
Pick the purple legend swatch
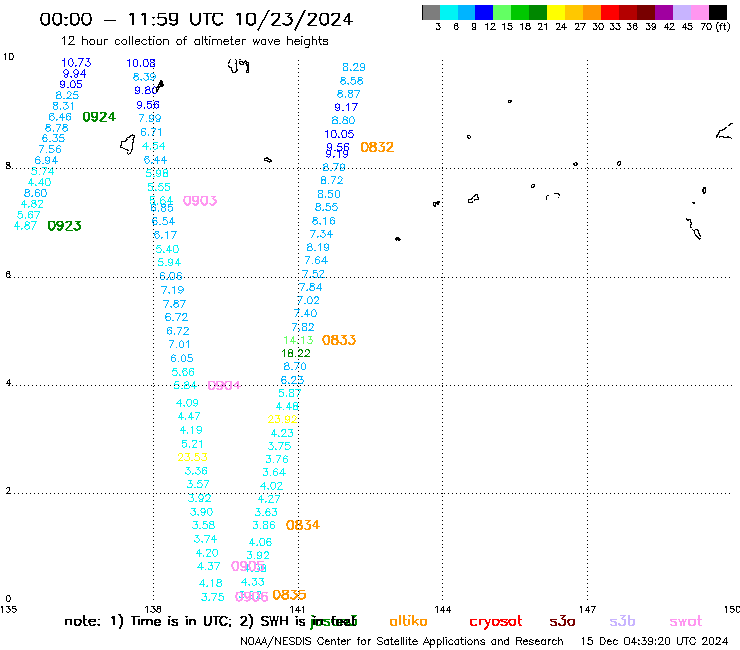[664, 12]
